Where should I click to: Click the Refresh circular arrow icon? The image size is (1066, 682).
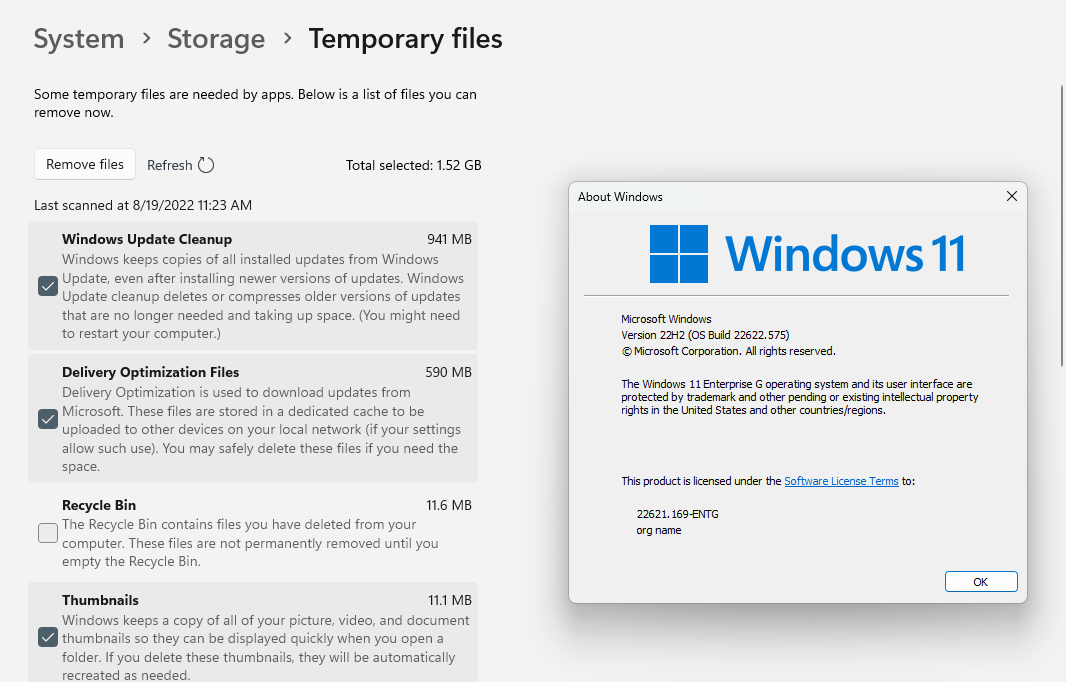click(206, 165)
